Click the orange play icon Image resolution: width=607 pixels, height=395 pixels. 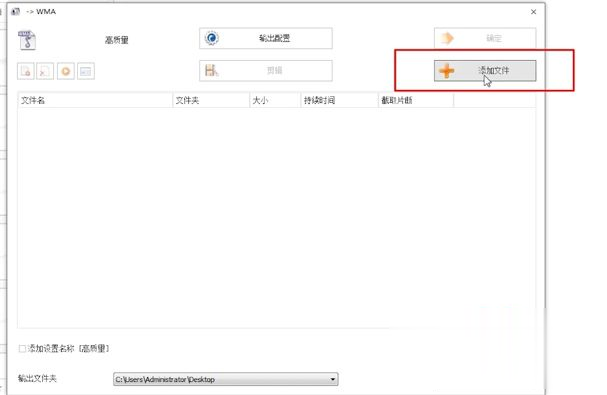(x=66, y=71)
